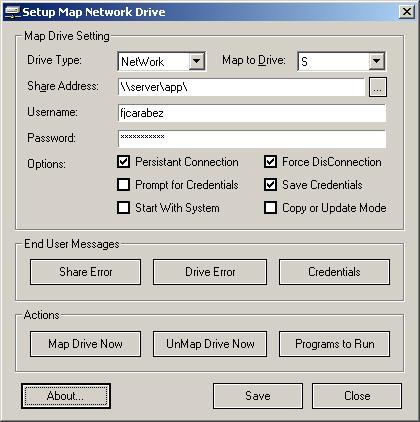Click UnMap Drive Now button

[x=210, y=344]
